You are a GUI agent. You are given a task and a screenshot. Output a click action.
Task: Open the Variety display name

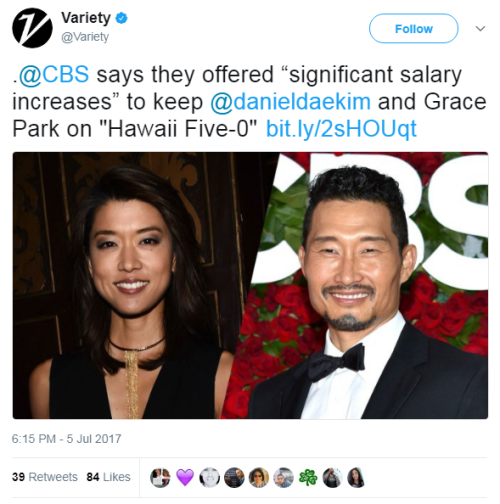[86, 18]
